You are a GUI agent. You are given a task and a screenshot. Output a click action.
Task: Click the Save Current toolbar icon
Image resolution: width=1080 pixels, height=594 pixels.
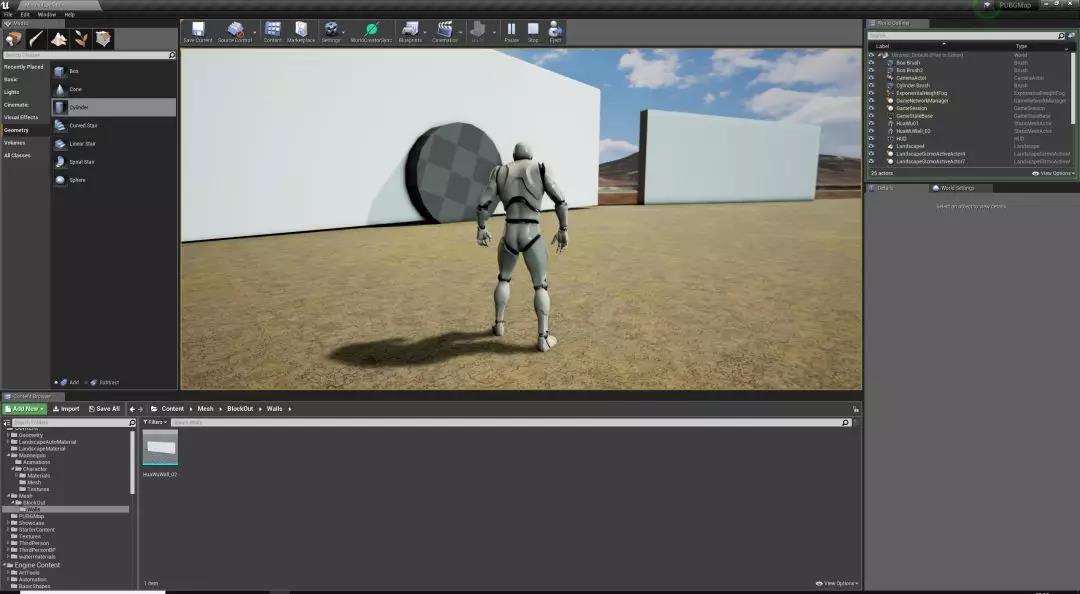[x=198, y=32]
